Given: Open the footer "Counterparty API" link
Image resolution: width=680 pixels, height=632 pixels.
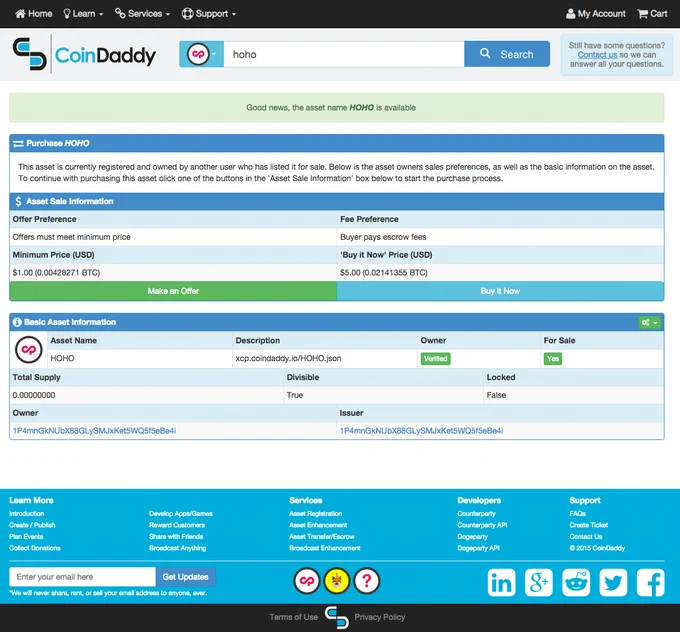Looking at the screenshot, I should (482, 525).
